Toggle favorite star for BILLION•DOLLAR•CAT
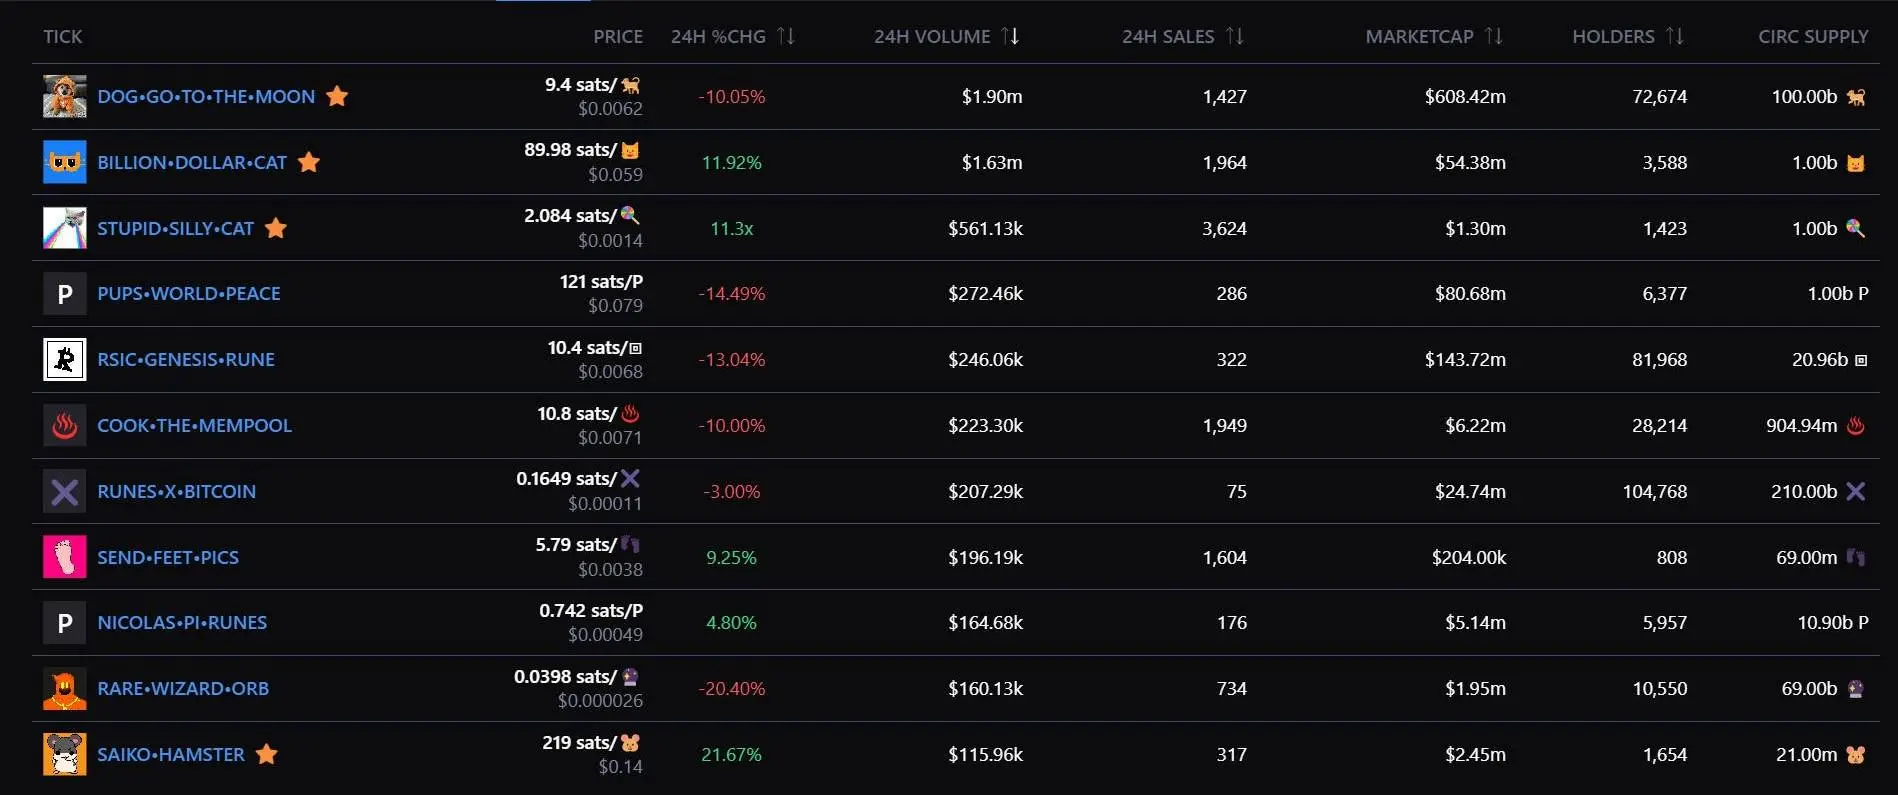 [x=309, y=162]
